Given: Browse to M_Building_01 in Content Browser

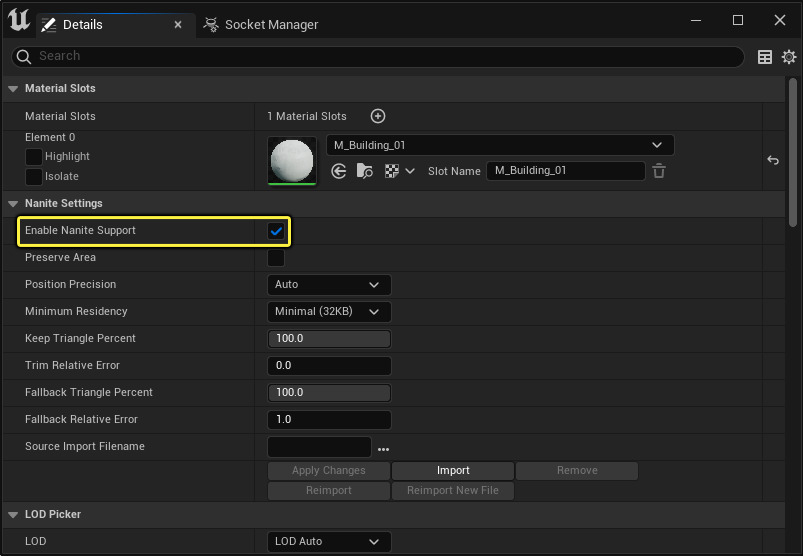Looking at the screenshot, I should tap(364, 171).
